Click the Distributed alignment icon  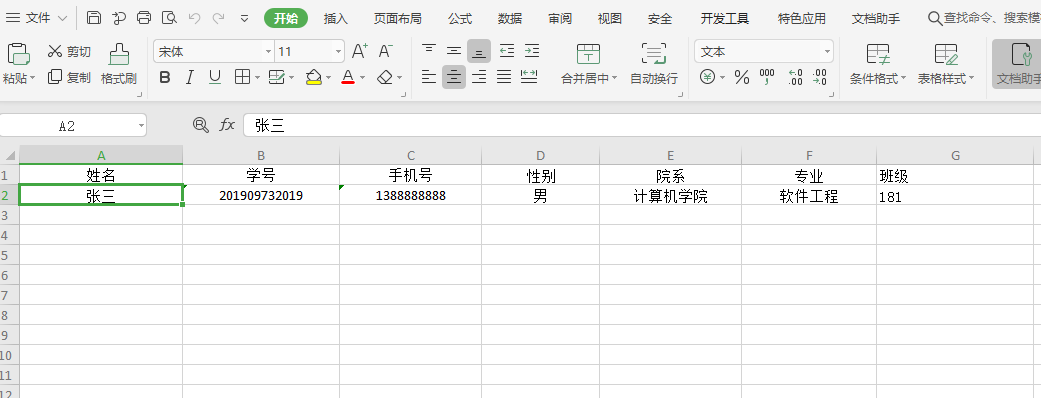(529, 77)
